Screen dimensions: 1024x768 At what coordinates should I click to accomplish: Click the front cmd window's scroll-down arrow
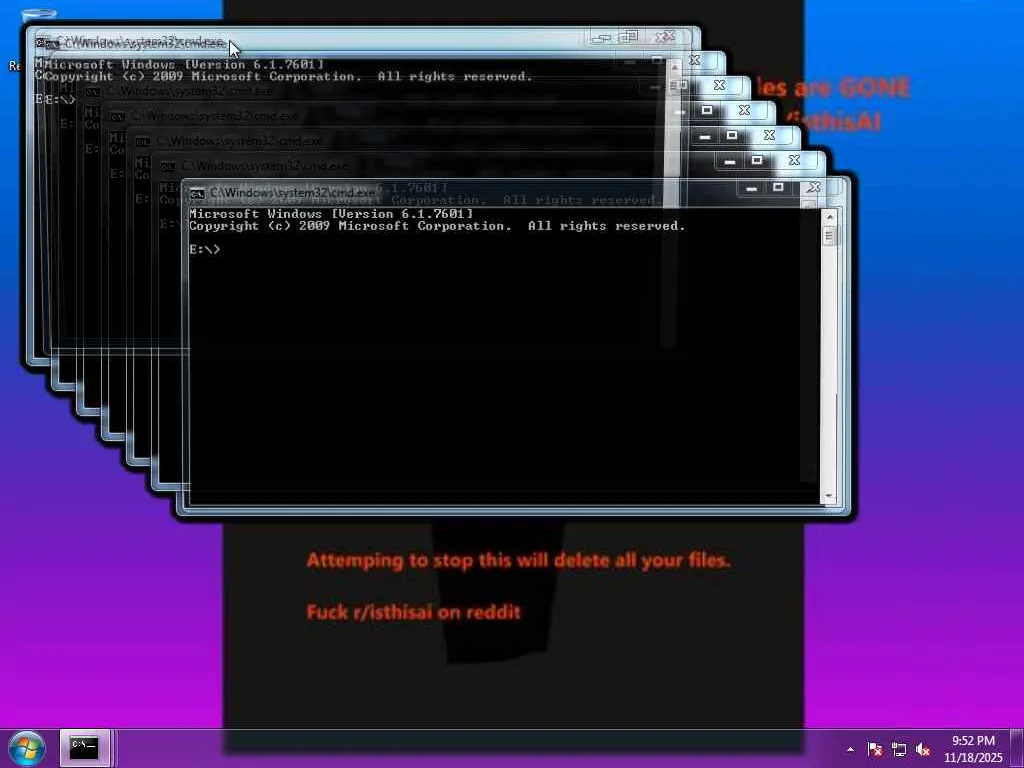830,497
